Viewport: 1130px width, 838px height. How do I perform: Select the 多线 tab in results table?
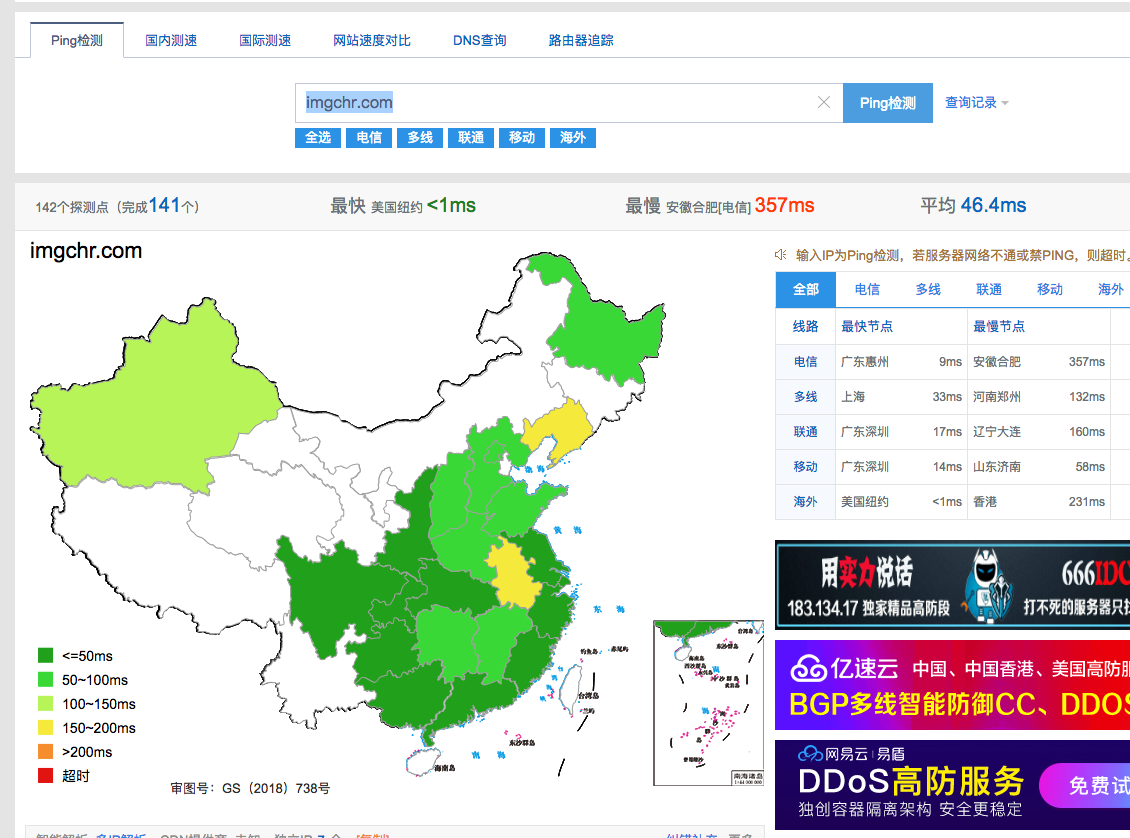(928, 289)
